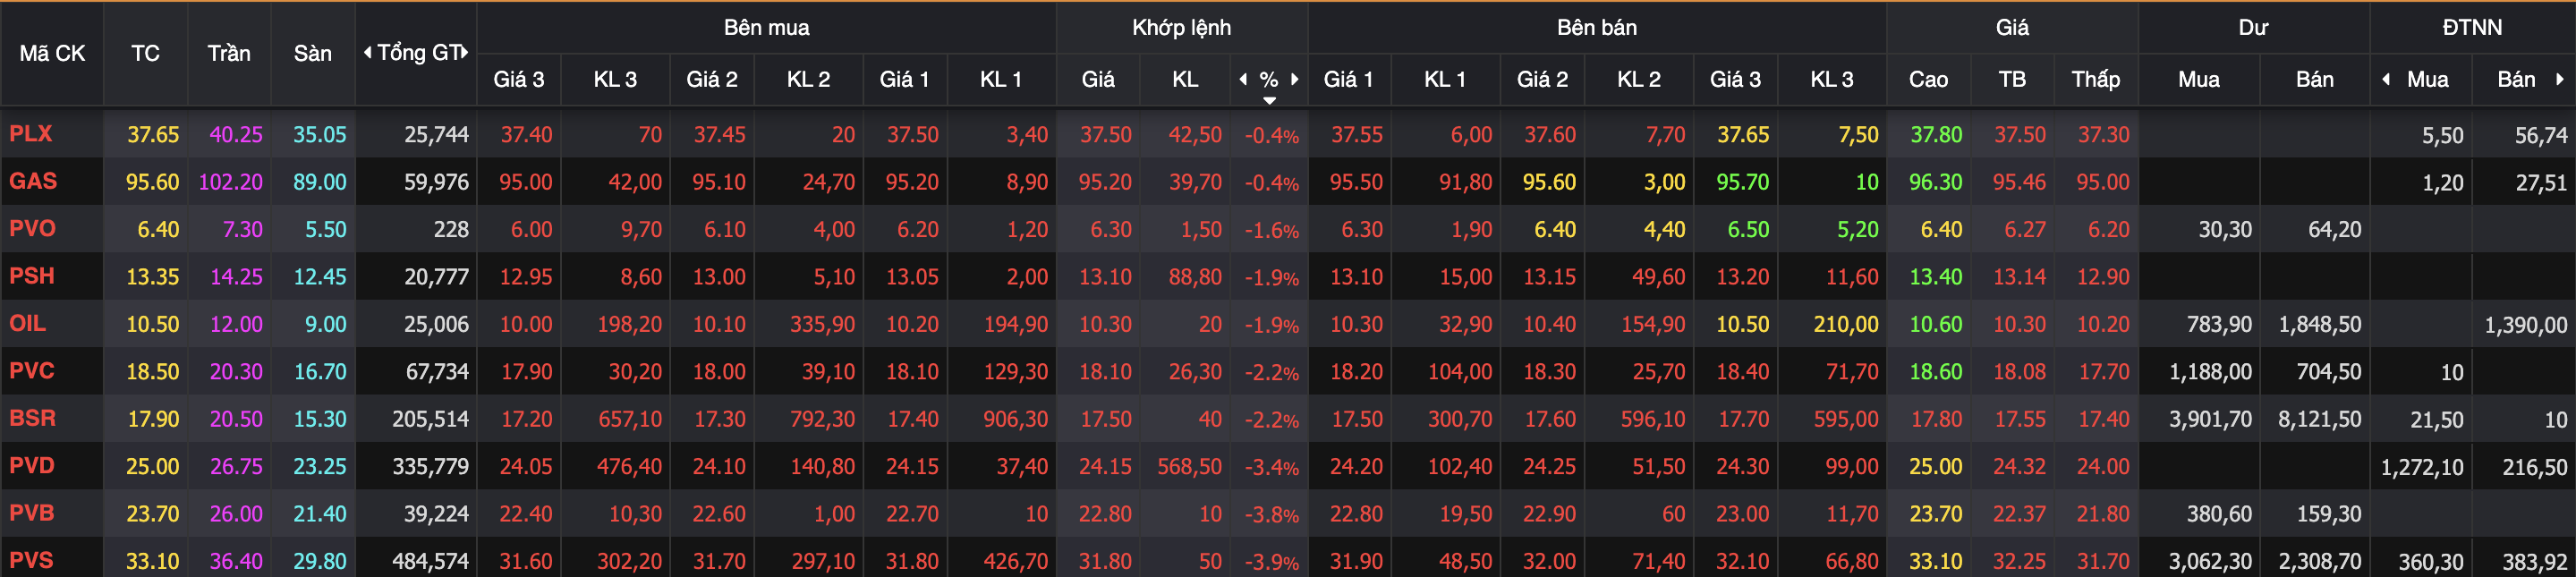Click PVC best bid price 18.10
Viewport: 2576px width, 577px height.
pyautogui.click(x=911, y=371)
